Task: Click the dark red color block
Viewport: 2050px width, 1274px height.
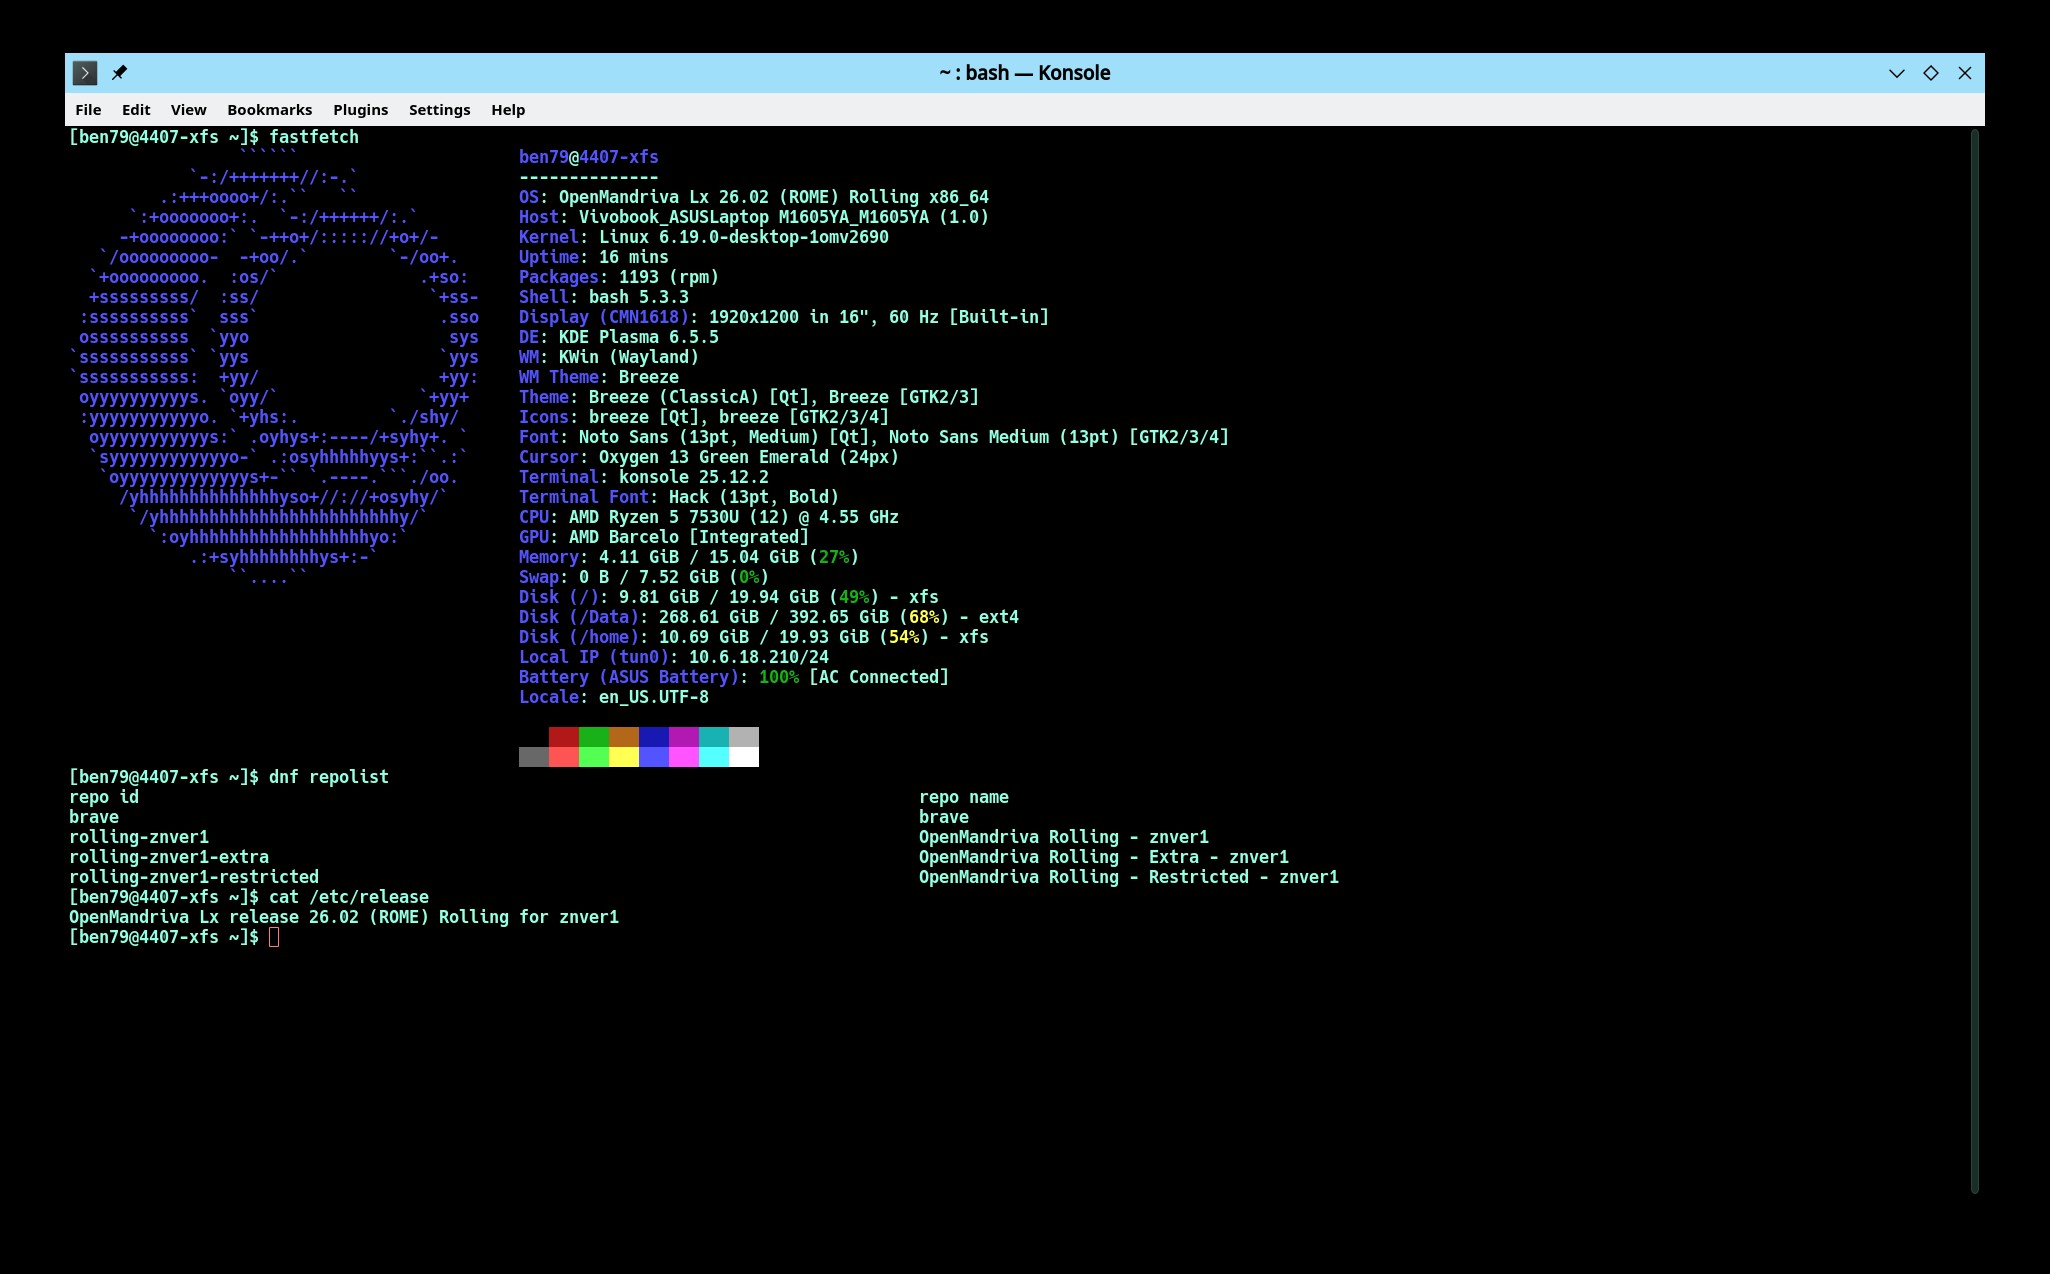Action: [564, 737]
